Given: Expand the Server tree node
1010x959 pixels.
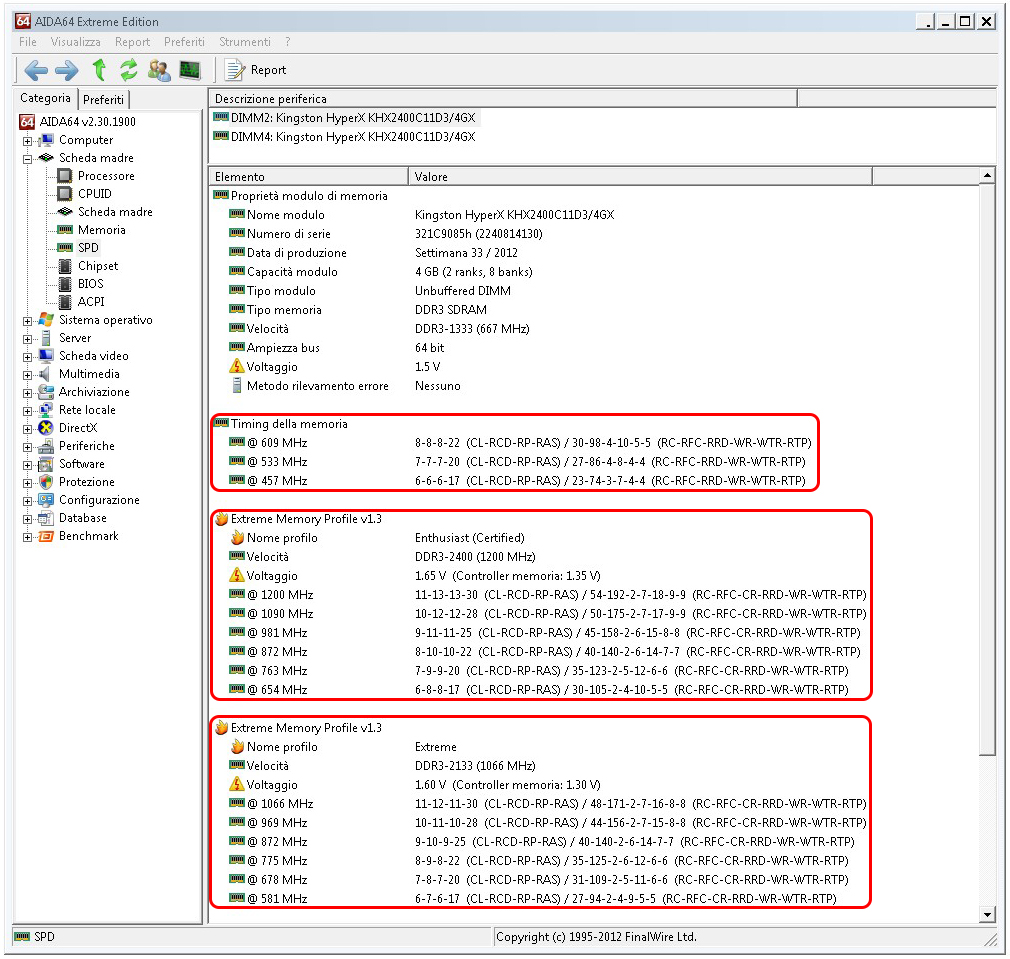Looking at the screenshot, I should tap(27, 339).
